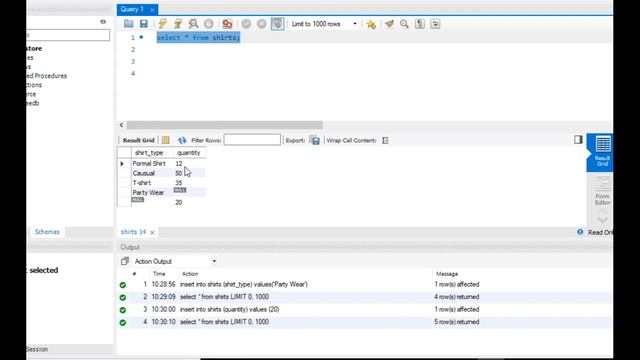
Task: Execute statement under cursor lightning icon
Action: point(178,24)
